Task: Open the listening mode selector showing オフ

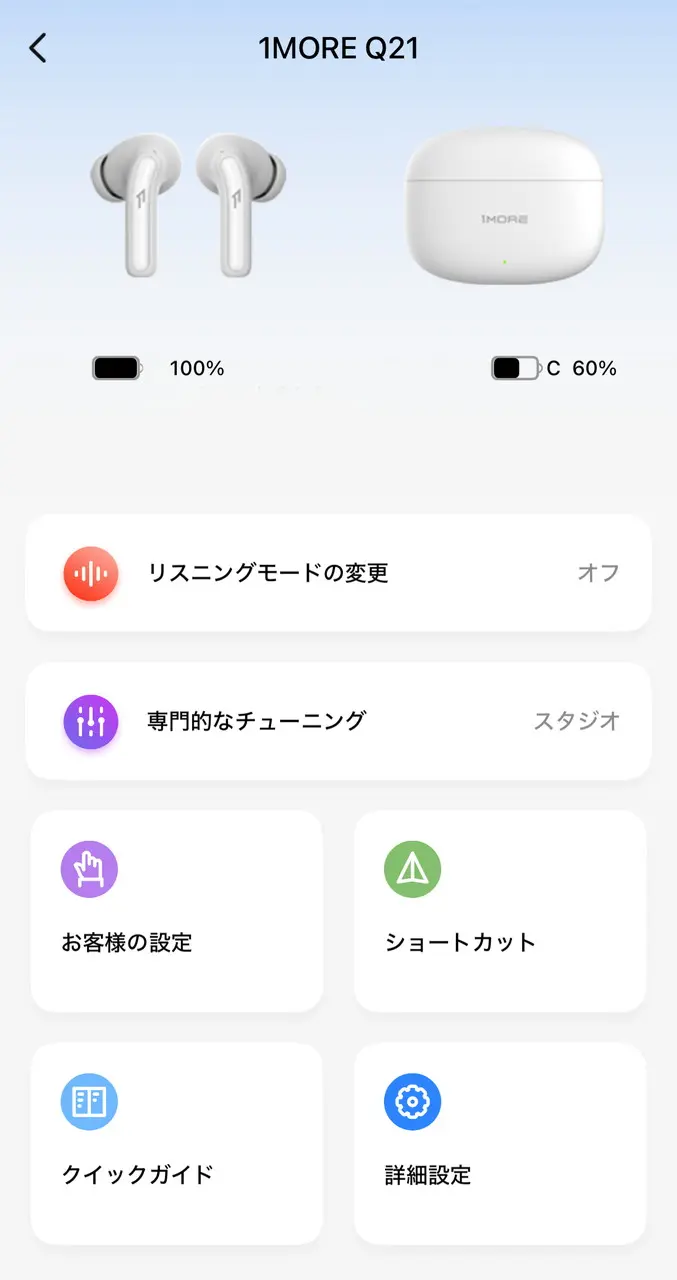Action: 597,573
